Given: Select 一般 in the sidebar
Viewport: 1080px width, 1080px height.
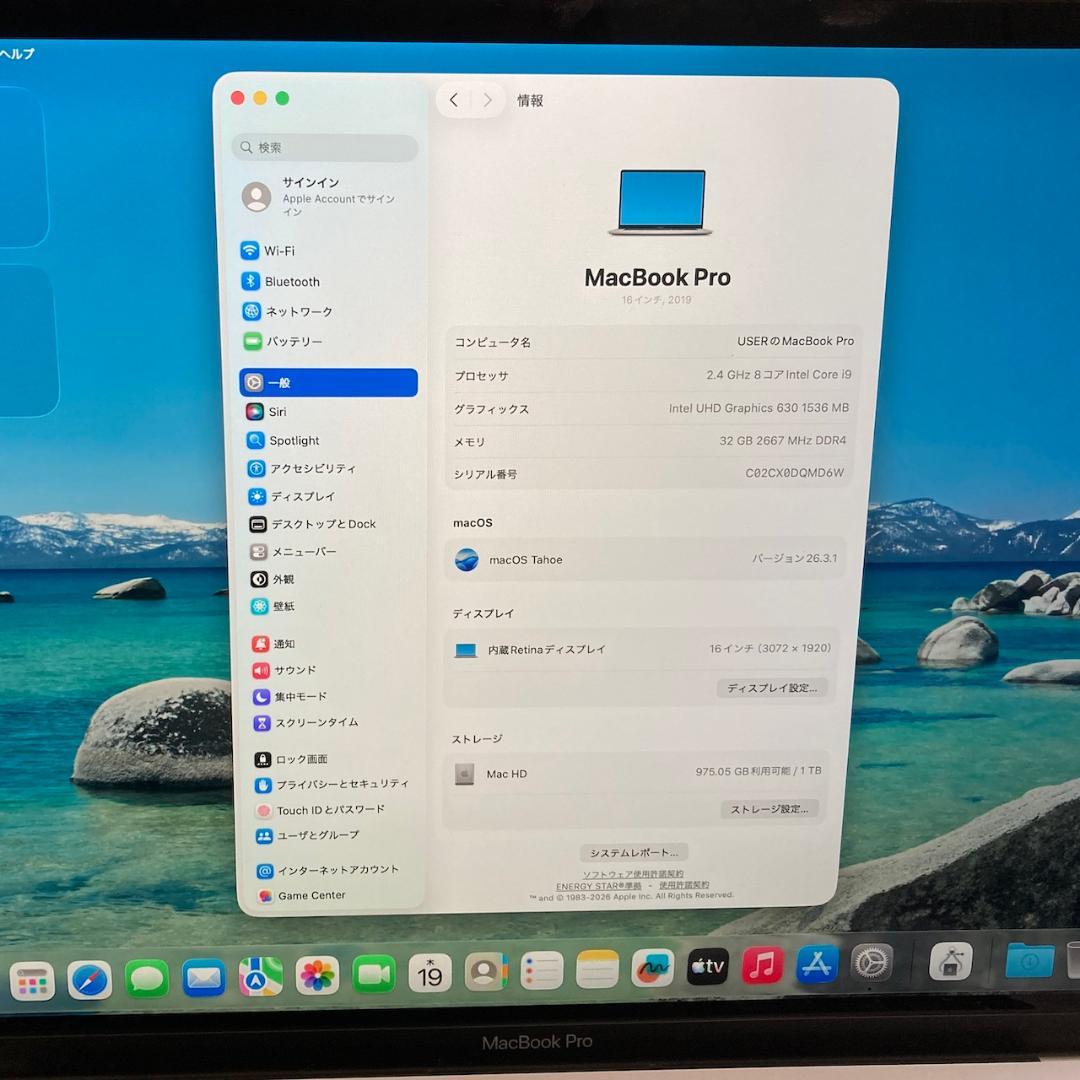Looking at the screenshot, I should [329, 382].
